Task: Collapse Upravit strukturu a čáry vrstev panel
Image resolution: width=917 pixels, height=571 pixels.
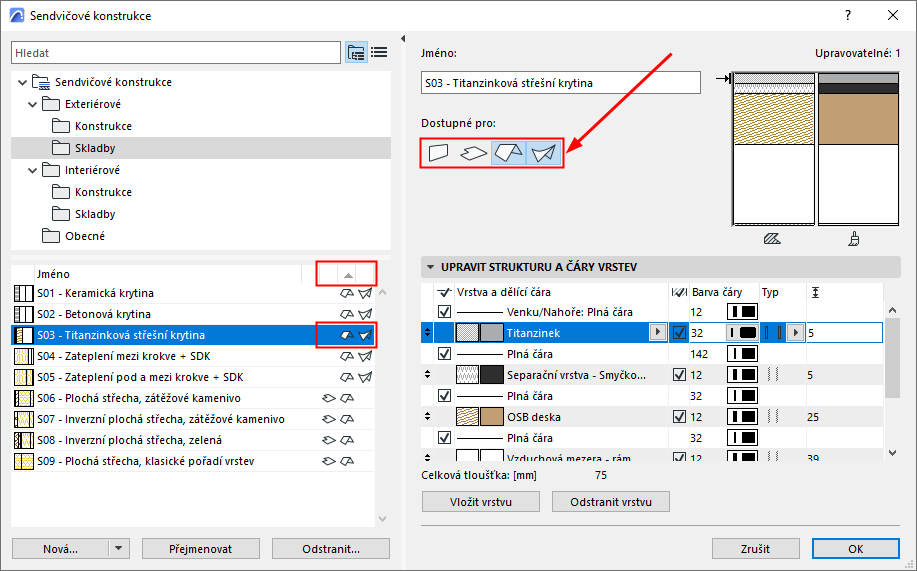Action: pos(430,267)
